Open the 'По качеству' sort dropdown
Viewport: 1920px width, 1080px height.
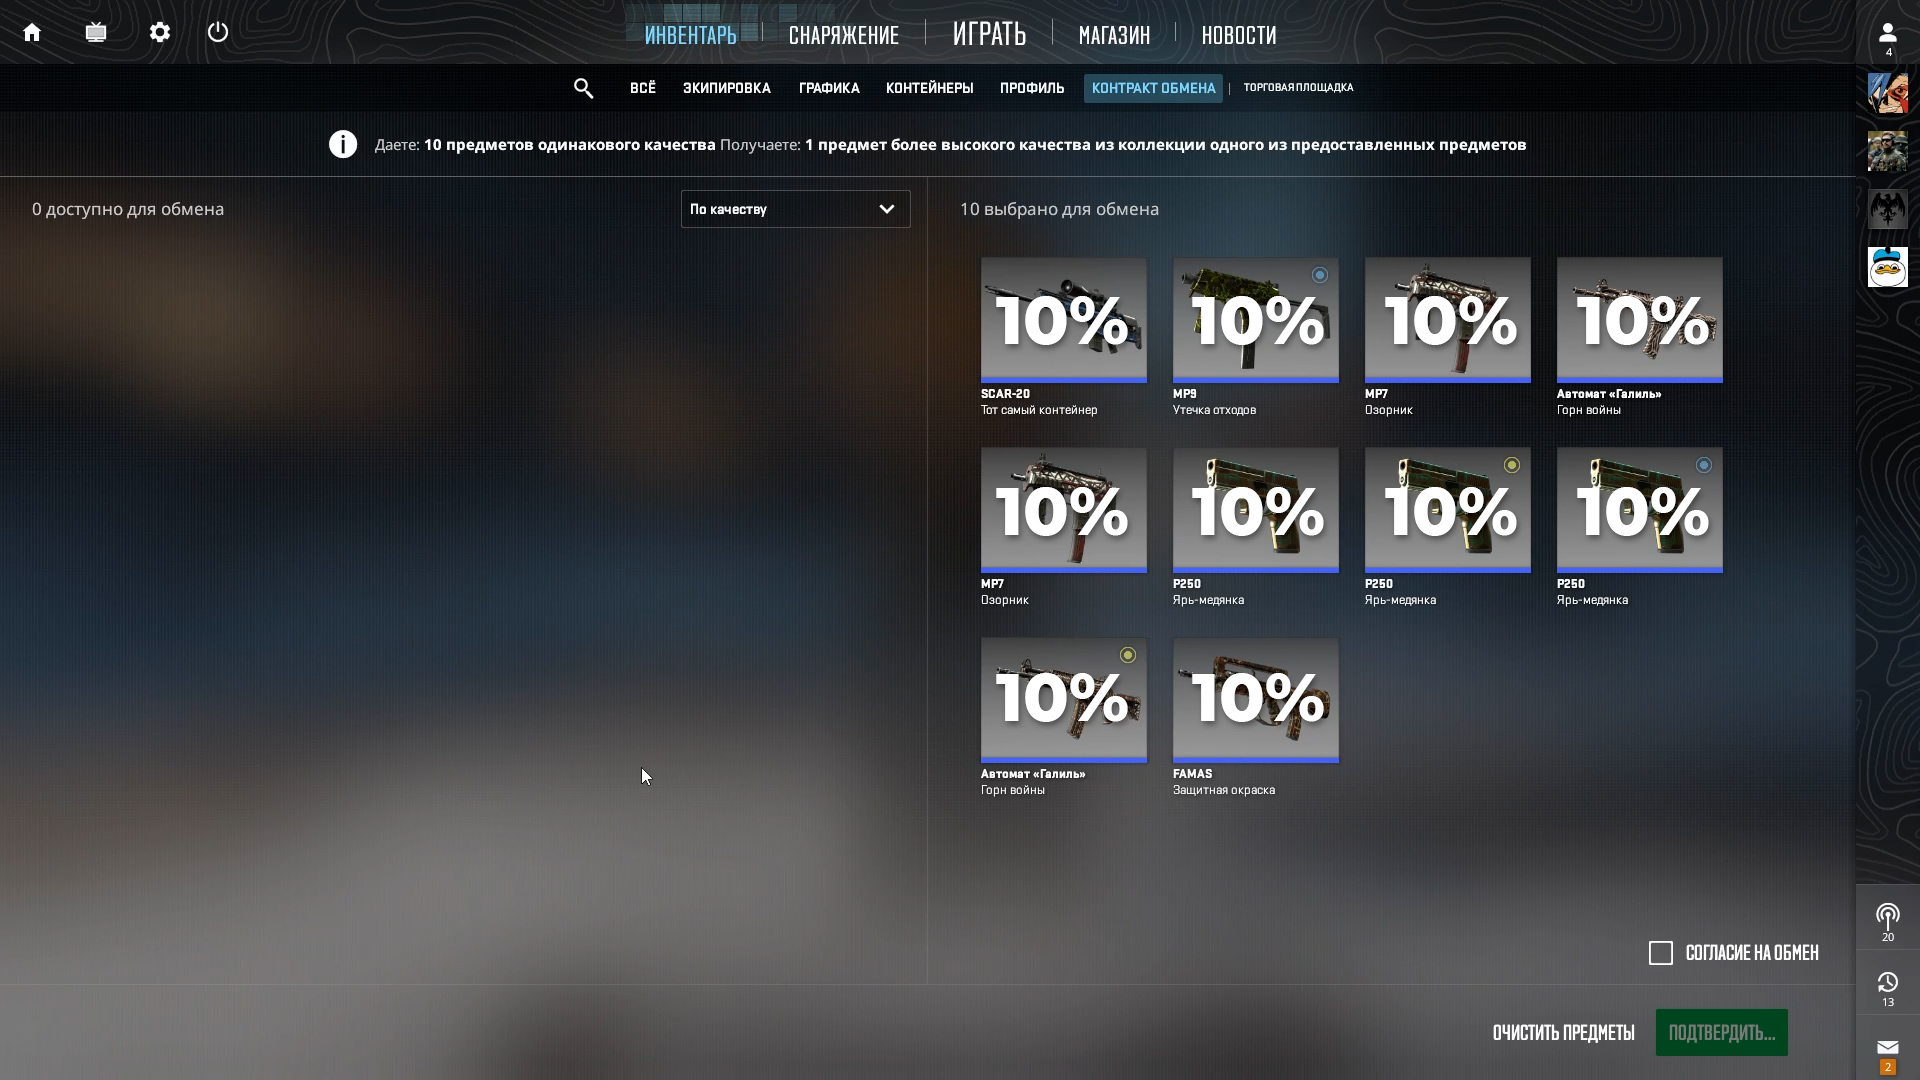795,209
